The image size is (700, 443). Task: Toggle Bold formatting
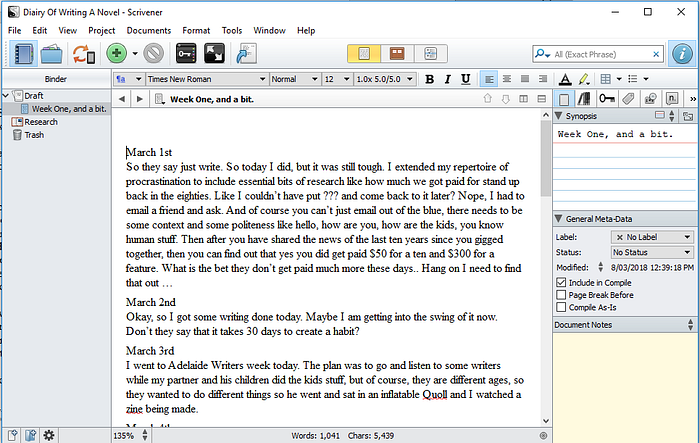click(x=429, y=79)
